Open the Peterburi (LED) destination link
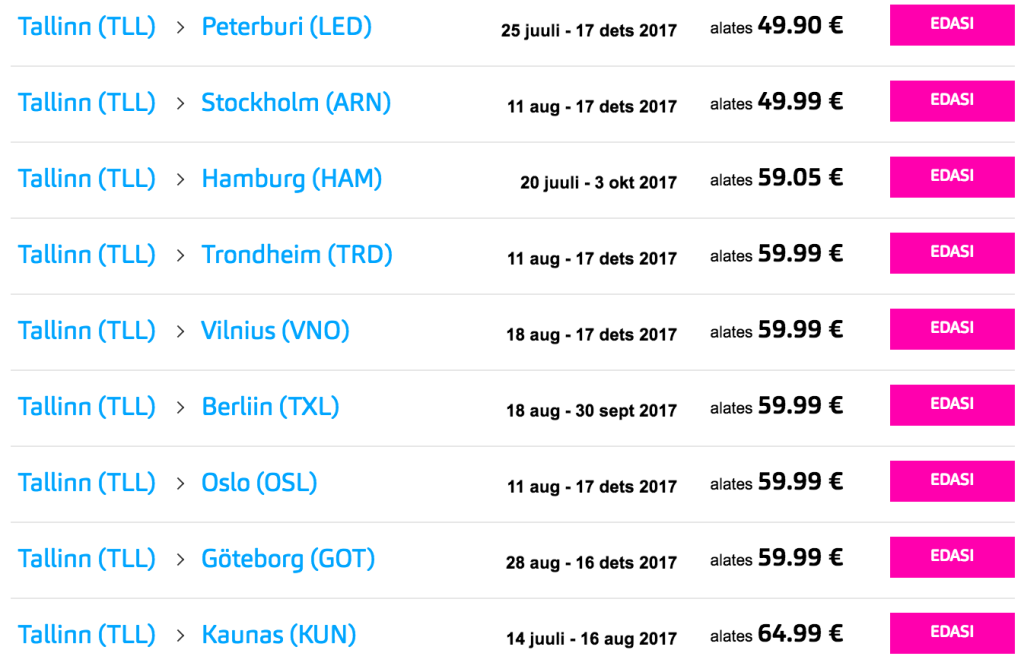The width and height of the screenshot is (1024, 669). [286, 27]
